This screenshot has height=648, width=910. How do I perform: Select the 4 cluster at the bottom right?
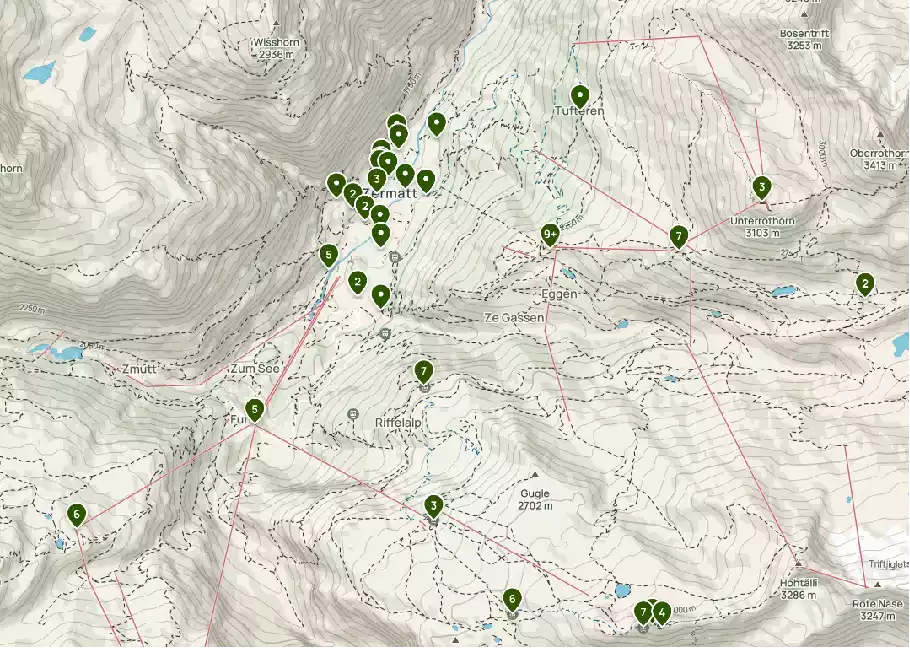click(662, 612)
